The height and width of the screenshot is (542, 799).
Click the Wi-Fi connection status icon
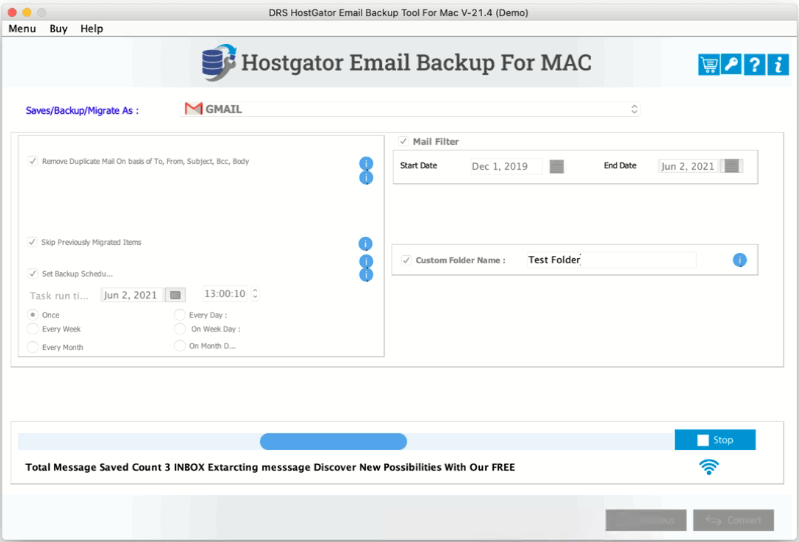point(709,467)
